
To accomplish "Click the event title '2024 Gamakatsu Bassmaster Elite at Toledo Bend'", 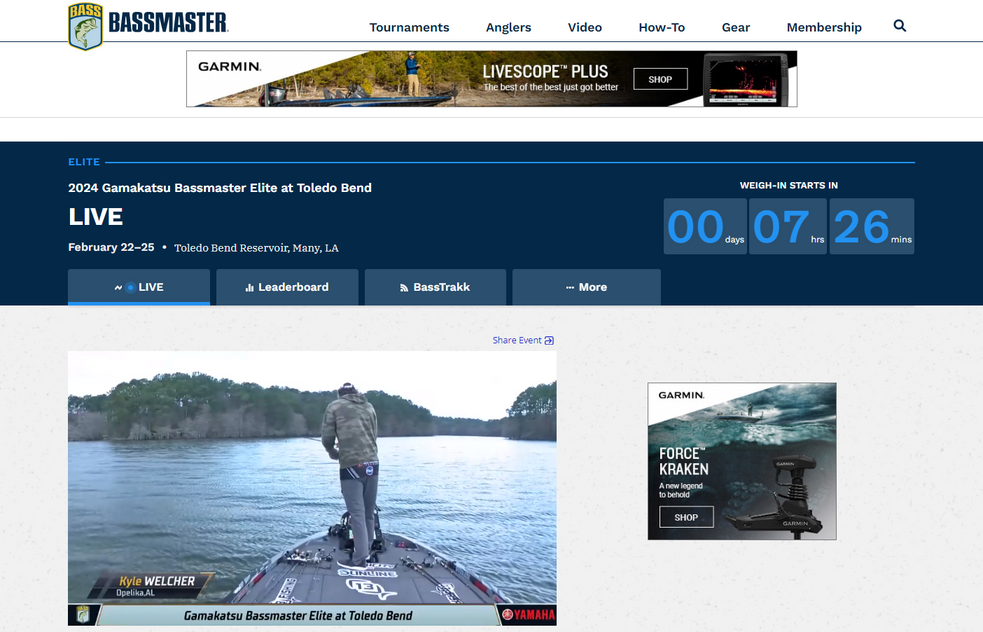I will click(x=220, y=188).
